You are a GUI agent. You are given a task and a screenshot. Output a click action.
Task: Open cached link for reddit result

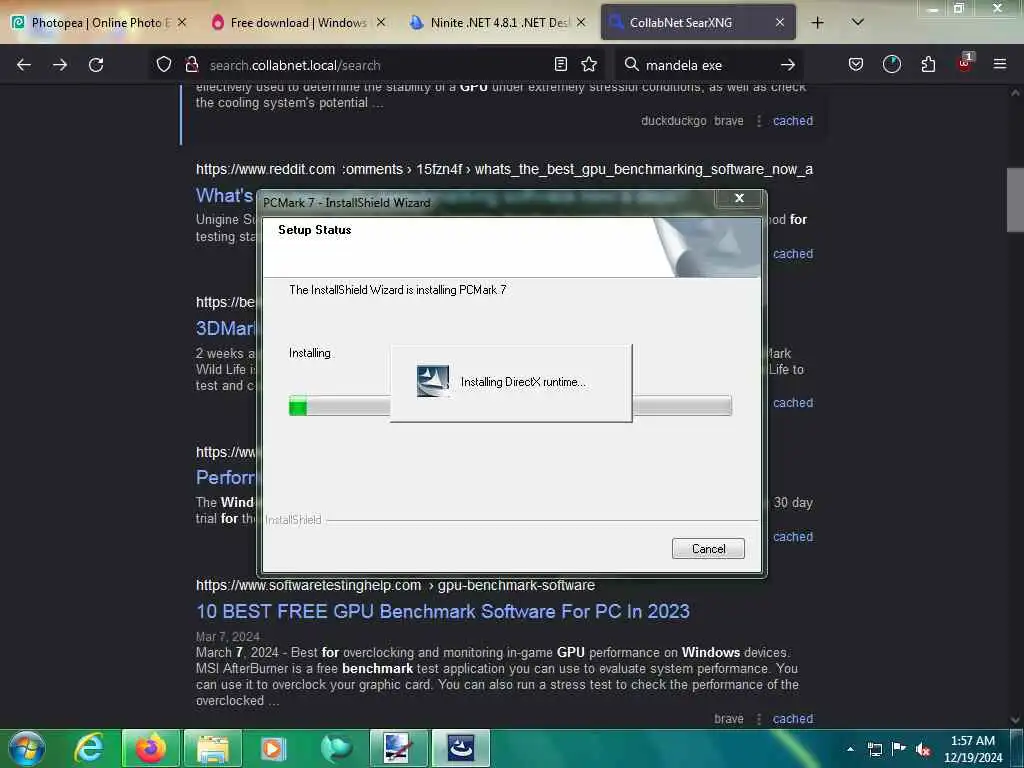pyautogui.click(x=793, y=254)
